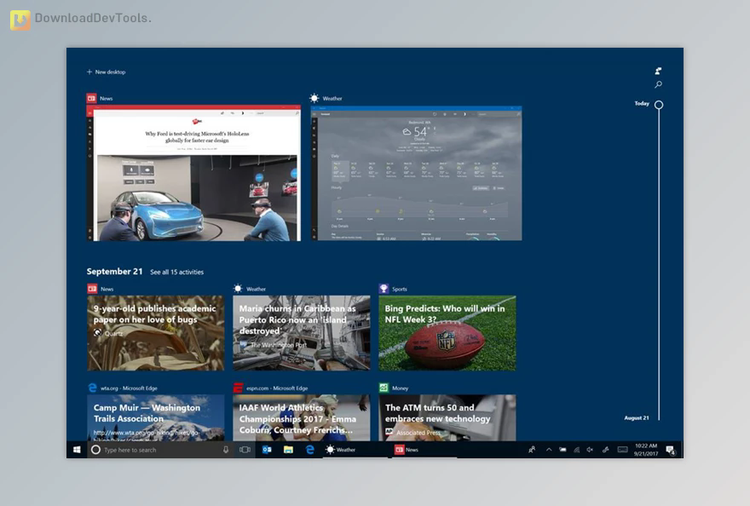Image resolution: width=750 pixels, height=506 pixels.
Task: Click the Cortana circle icon
Action: [96, 450]
